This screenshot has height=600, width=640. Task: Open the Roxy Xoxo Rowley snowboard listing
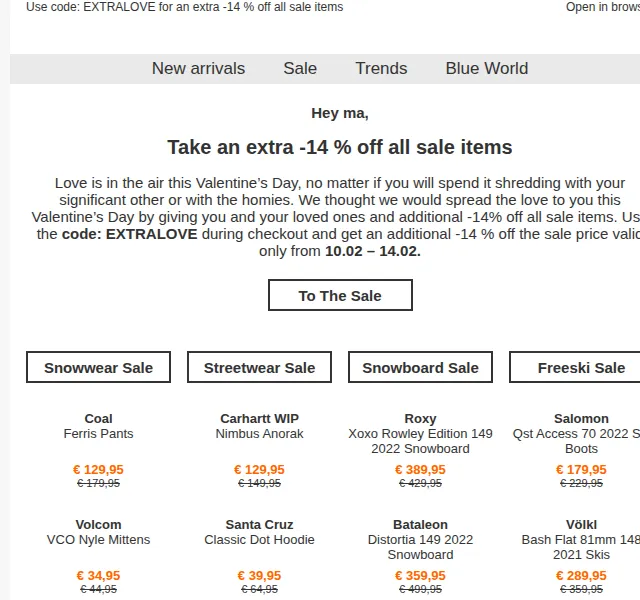click(x=420, y=433)
